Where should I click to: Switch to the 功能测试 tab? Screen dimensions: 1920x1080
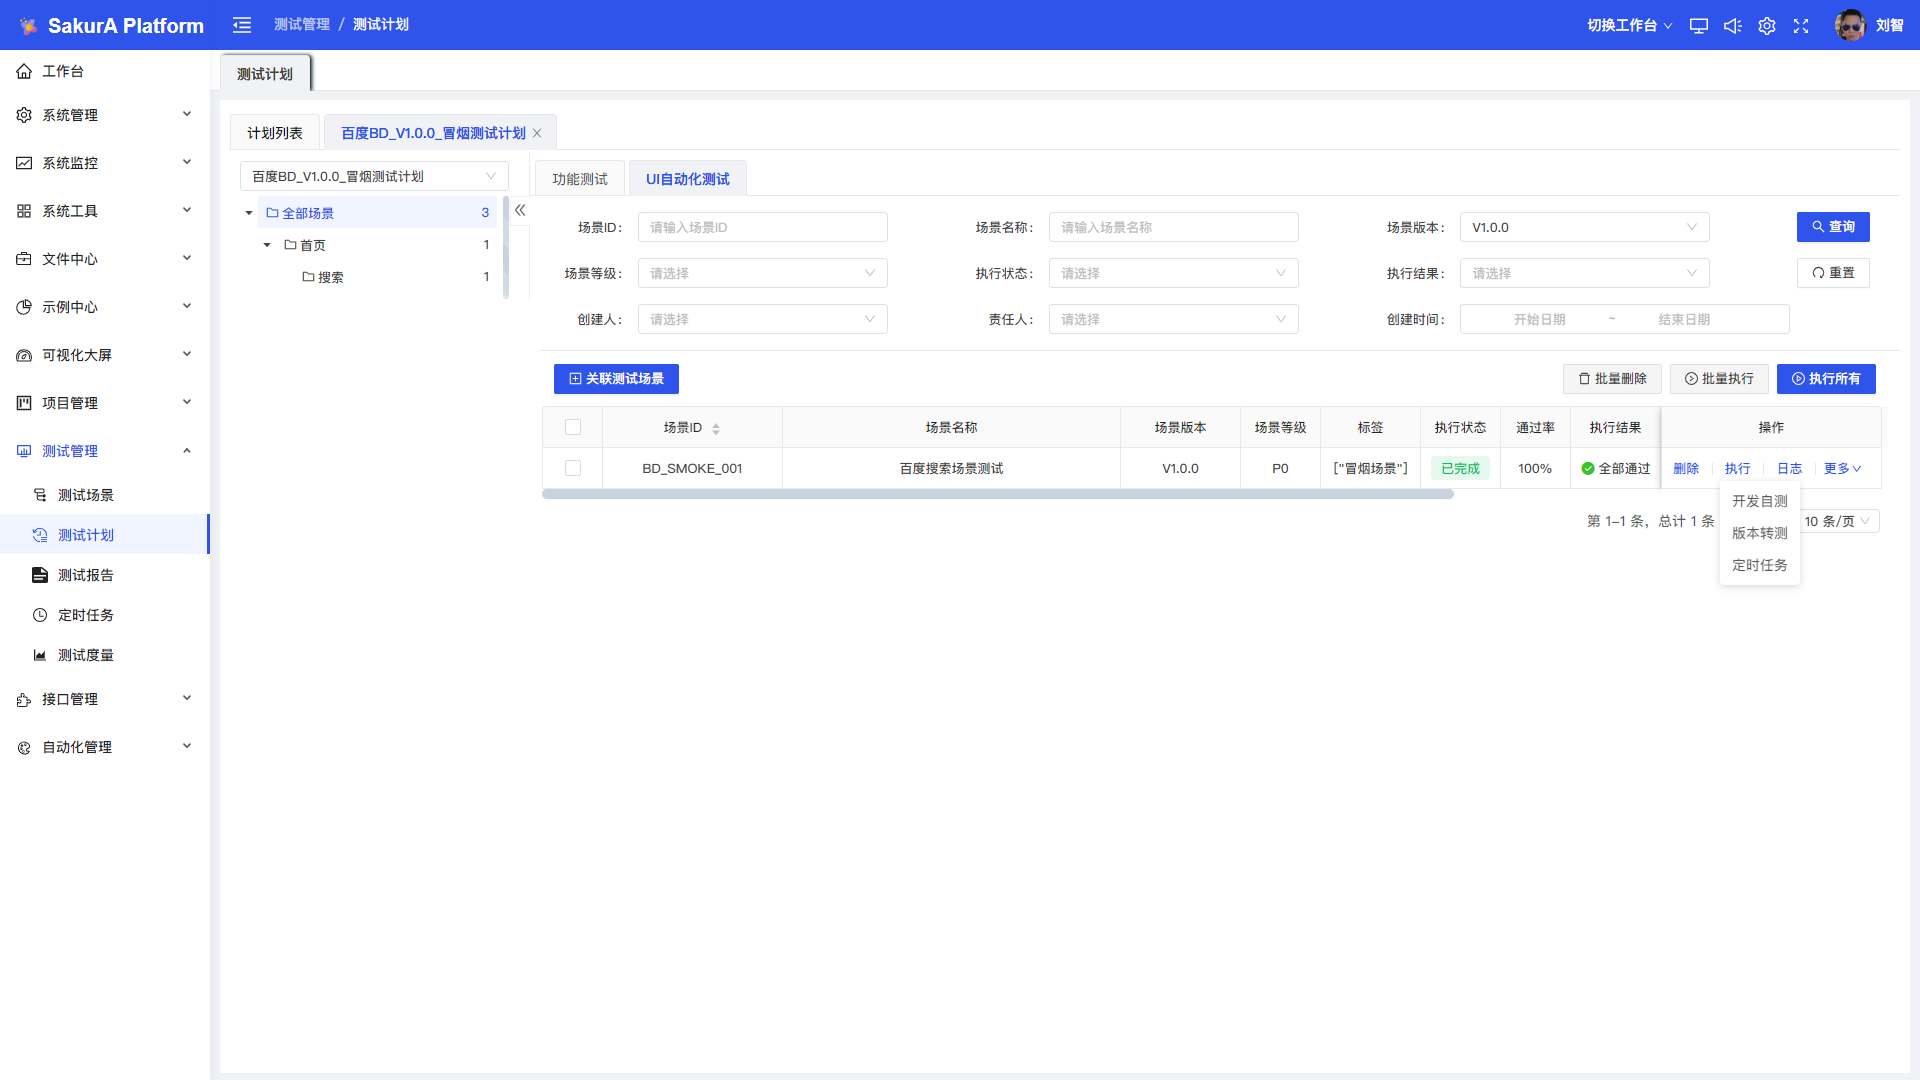(580, 179)
